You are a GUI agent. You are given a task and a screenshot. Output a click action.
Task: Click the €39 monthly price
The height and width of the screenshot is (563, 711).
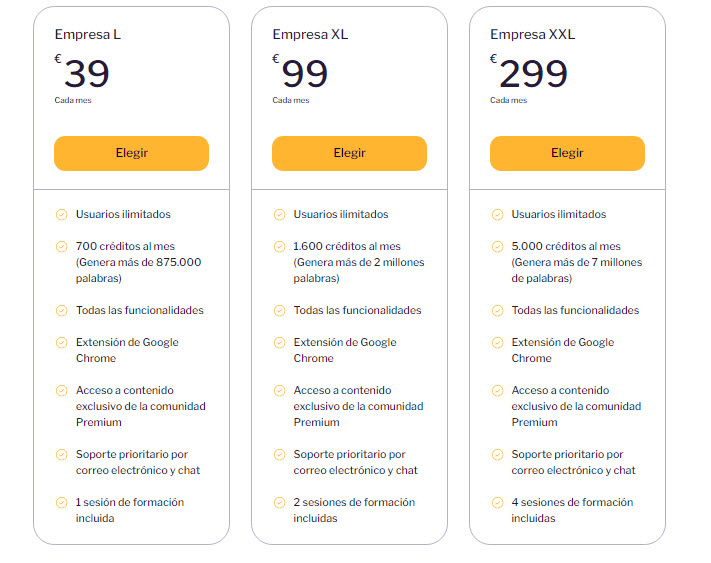86,74
